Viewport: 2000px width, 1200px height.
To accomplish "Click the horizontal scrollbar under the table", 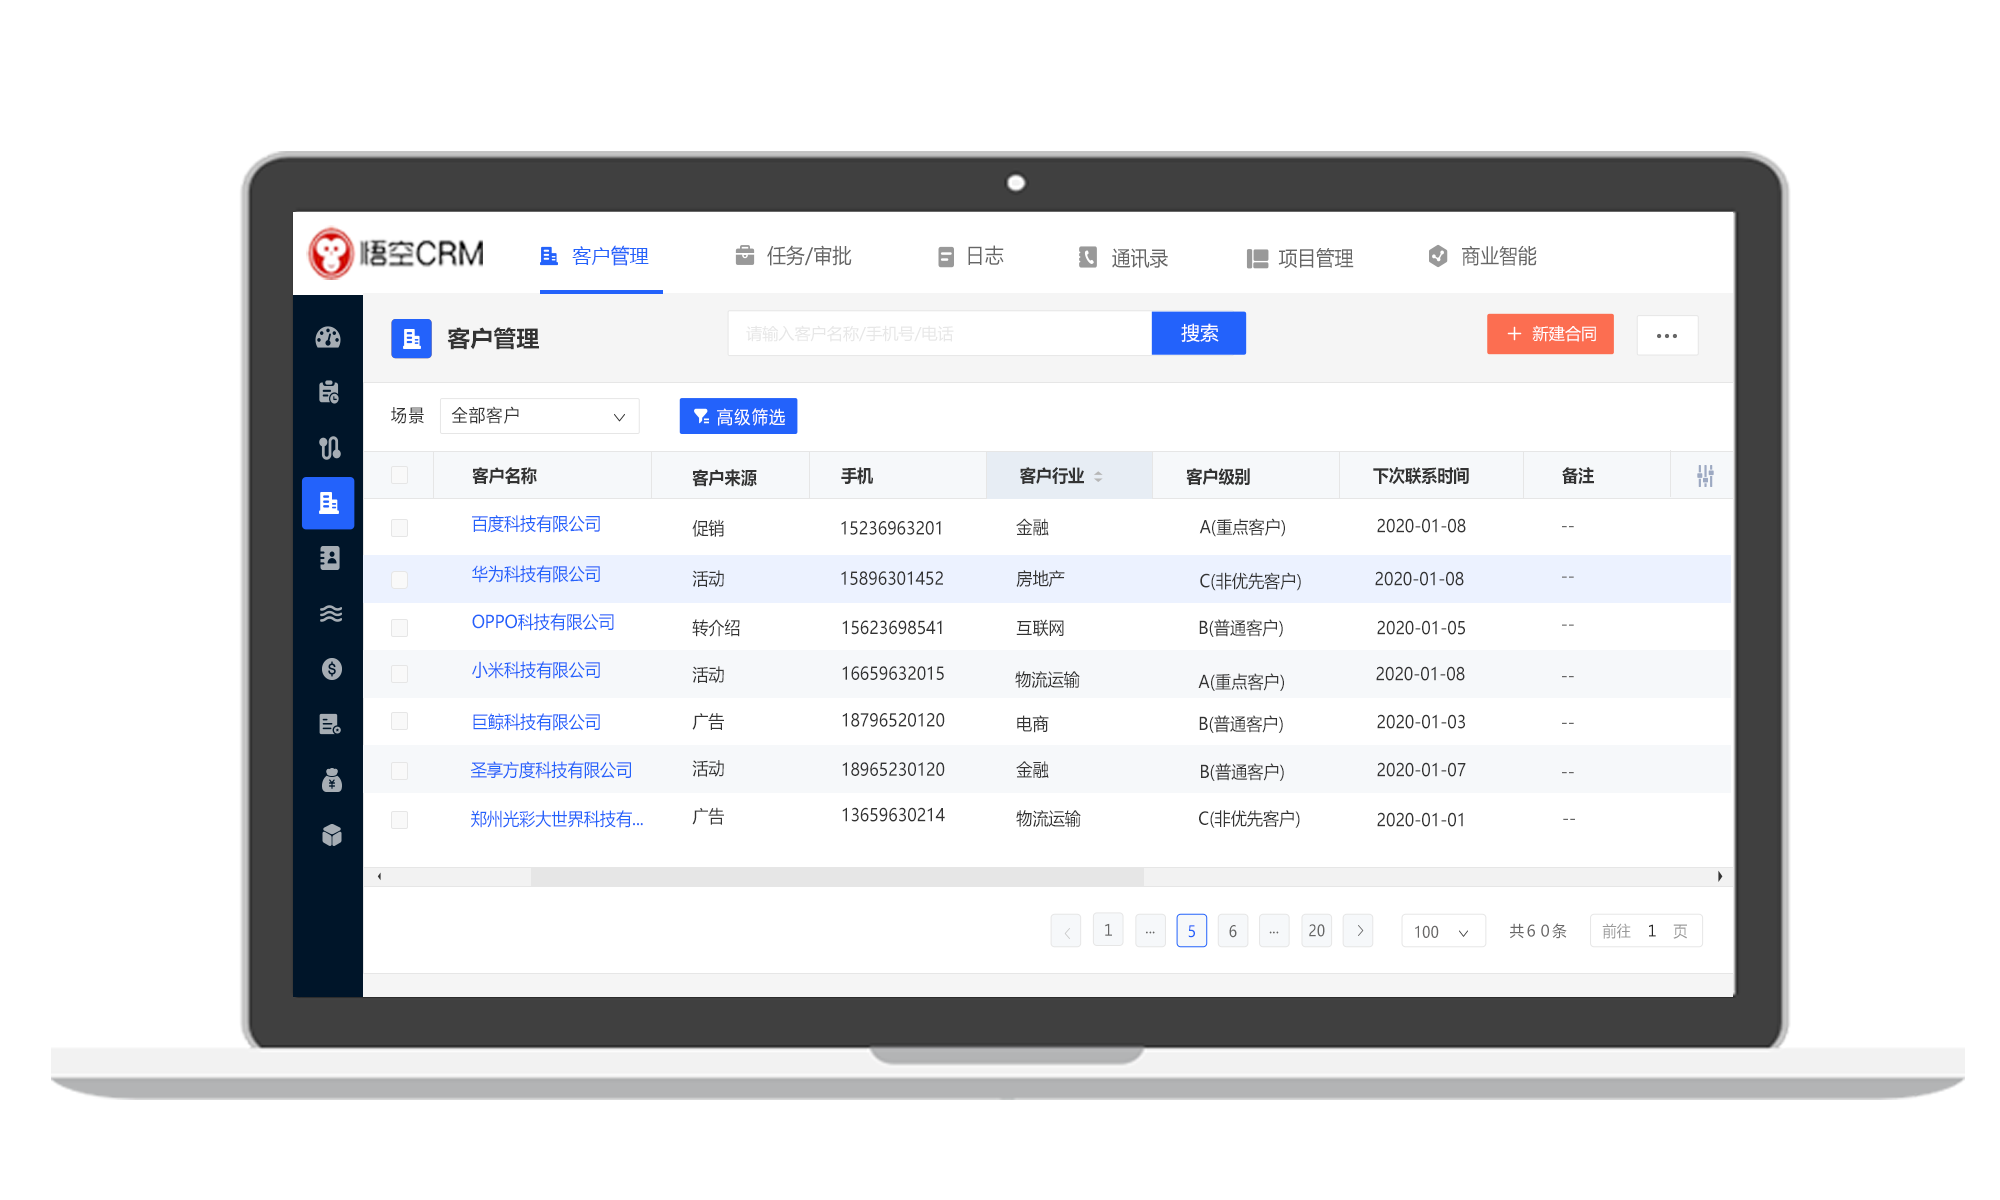I will (x=836, y=877).
